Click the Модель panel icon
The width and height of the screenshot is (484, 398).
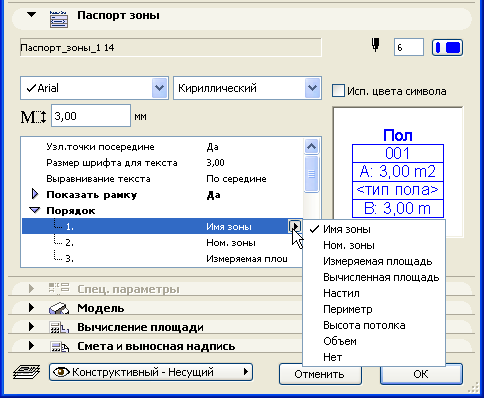59,308
